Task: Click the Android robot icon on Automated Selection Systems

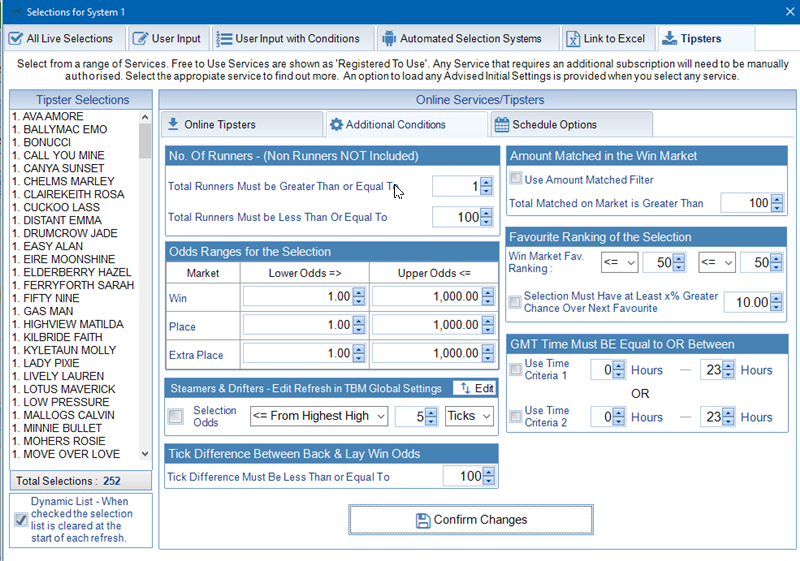Action: [x=389, y=39]
